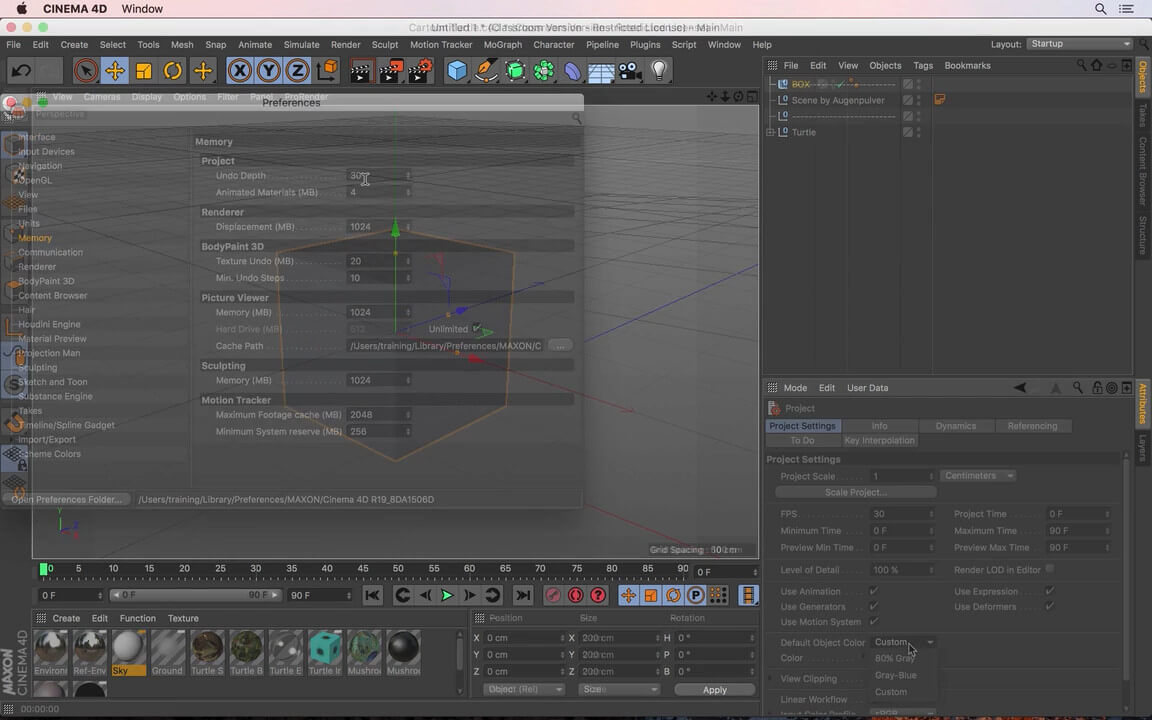The image size is (1152, 720).
Task: Click Open Preferences Folder
Action: coord(65,499)
